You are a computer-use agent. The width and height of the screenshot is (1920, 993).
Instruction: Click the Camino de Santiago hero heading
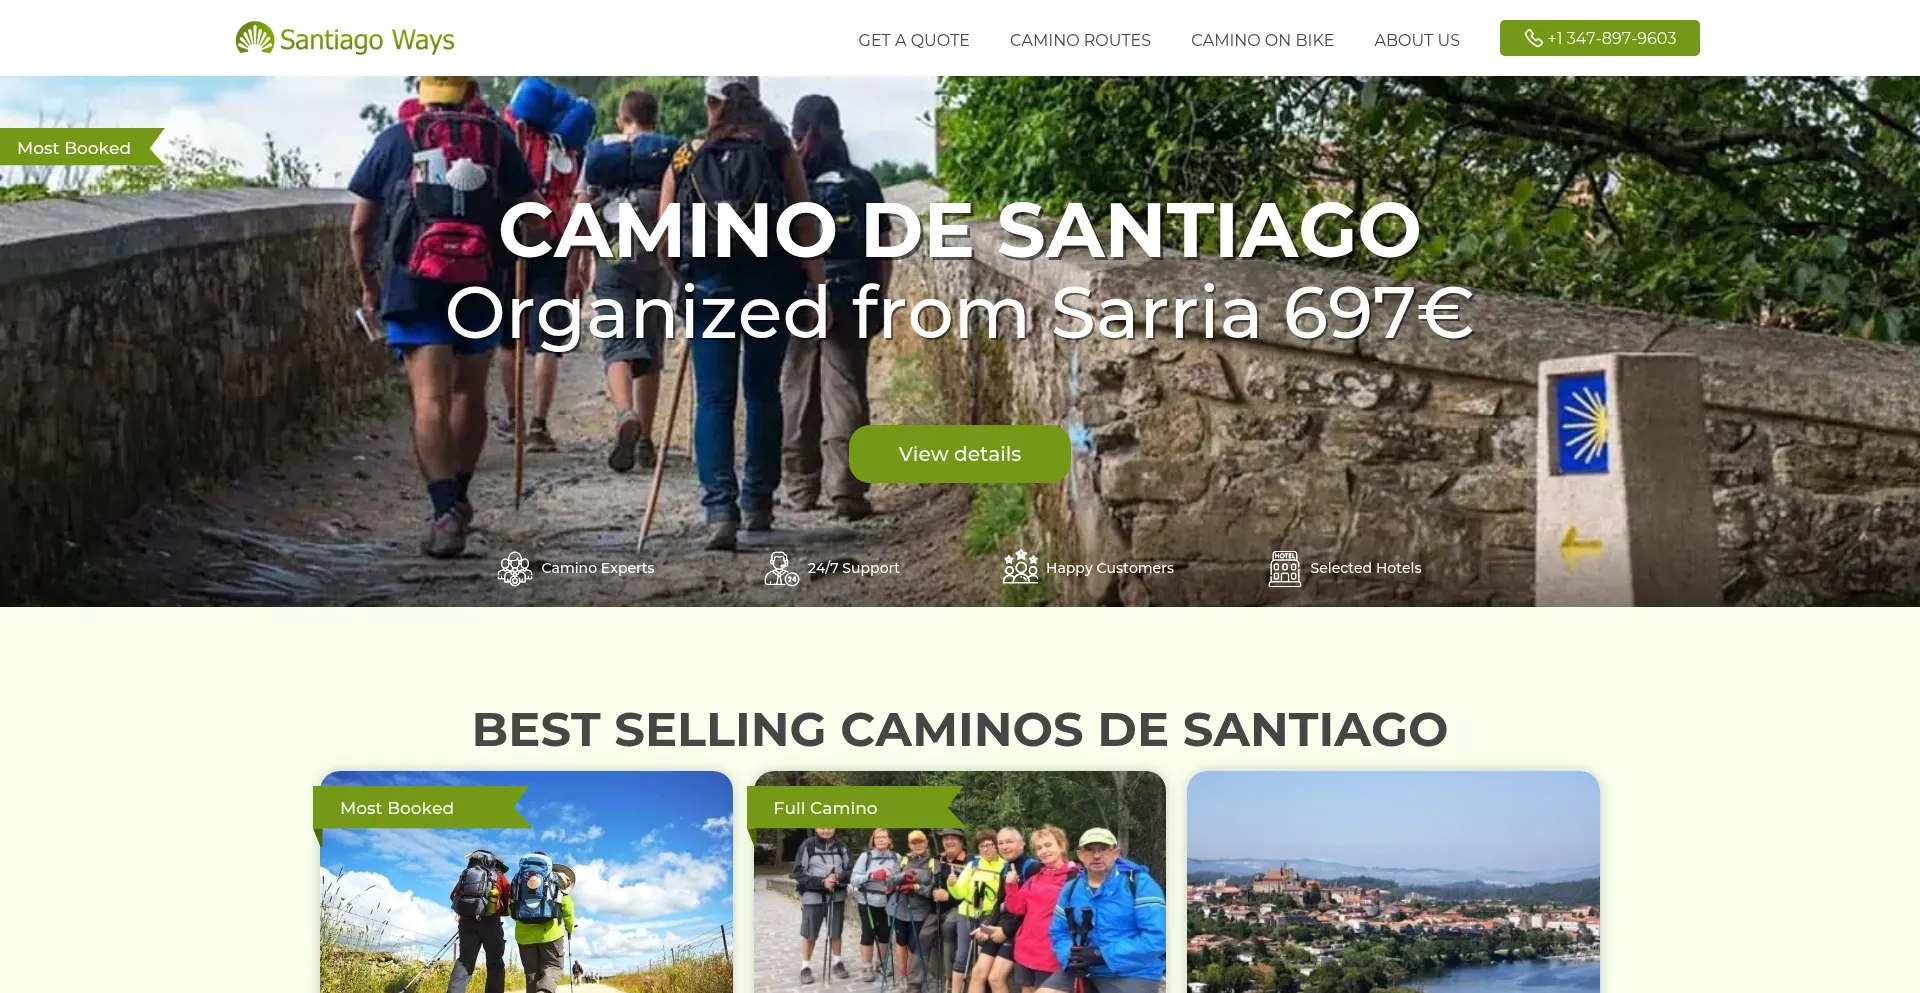point(960,230)
